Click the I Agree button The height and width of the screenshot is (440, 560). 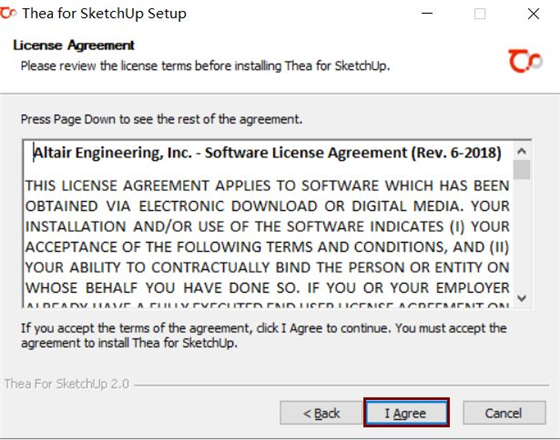click(x=406, y=412)
